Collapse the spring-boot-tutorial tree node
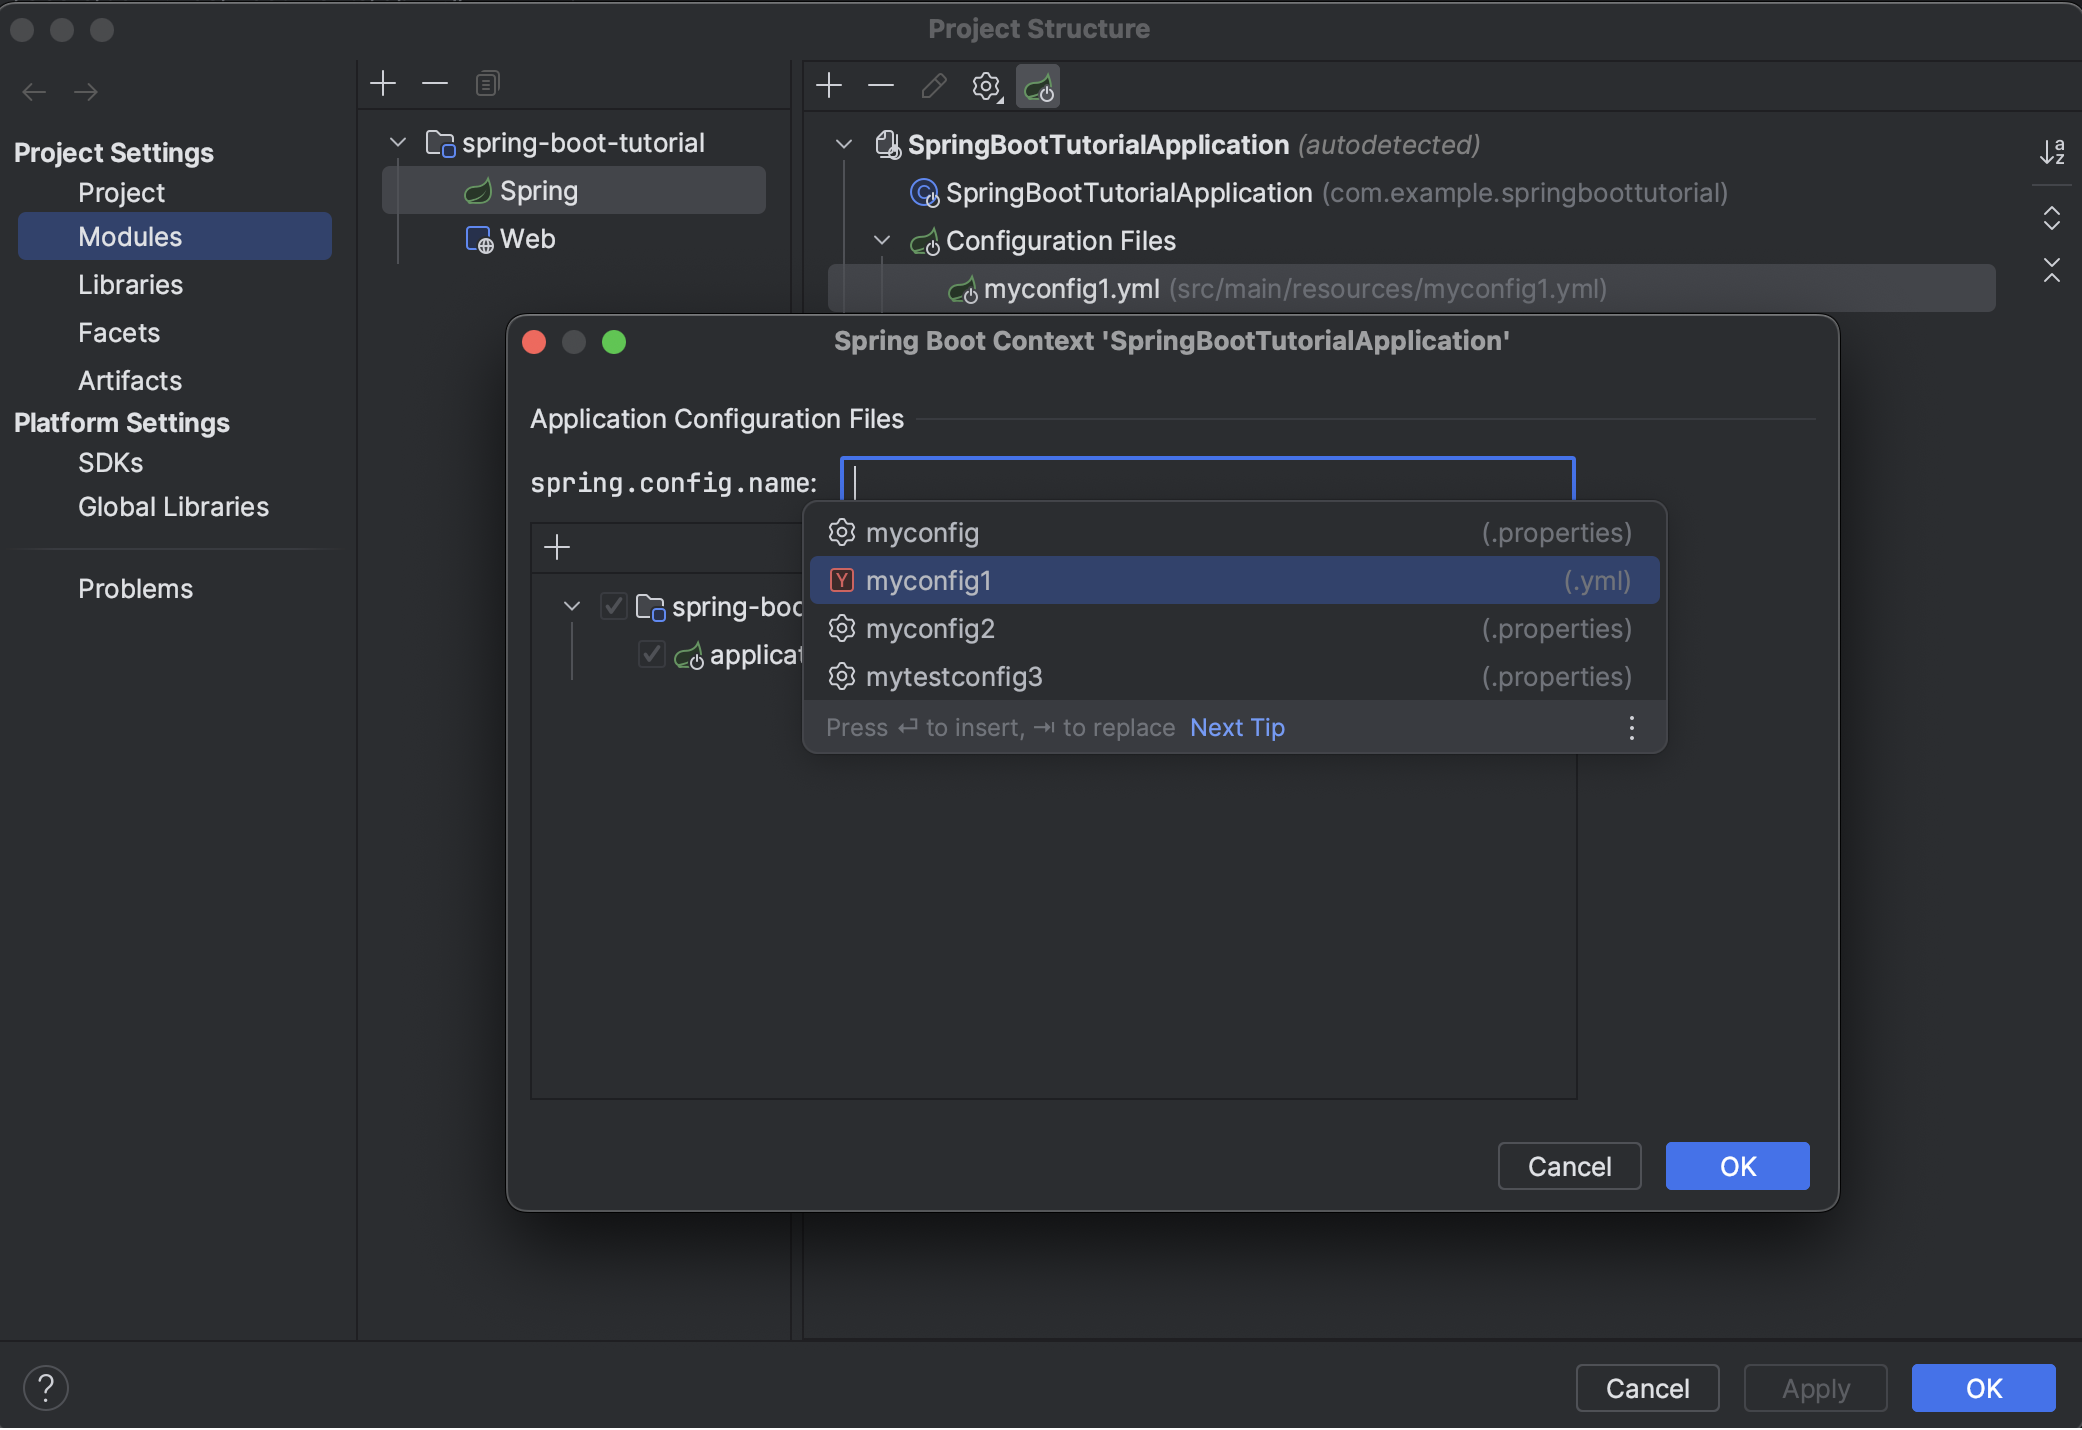The height and width of the screenshot is (1430, 2082). click(396, 142)
